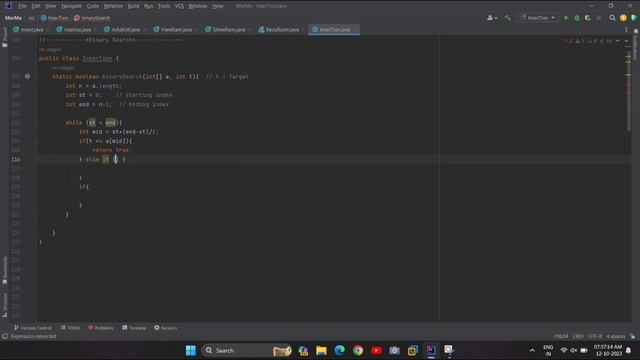
Task: Go to next highlighted error arrow
Action: click(626, 41)
